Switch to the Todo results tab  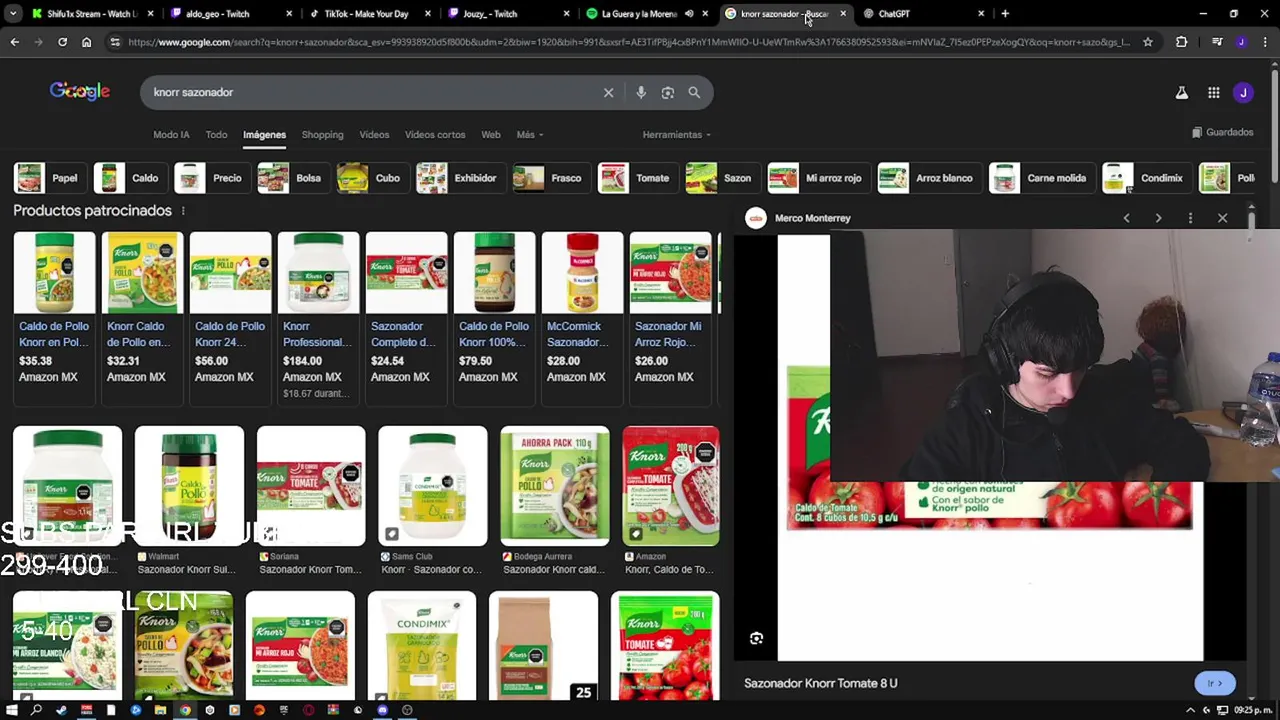click(216, 135)
